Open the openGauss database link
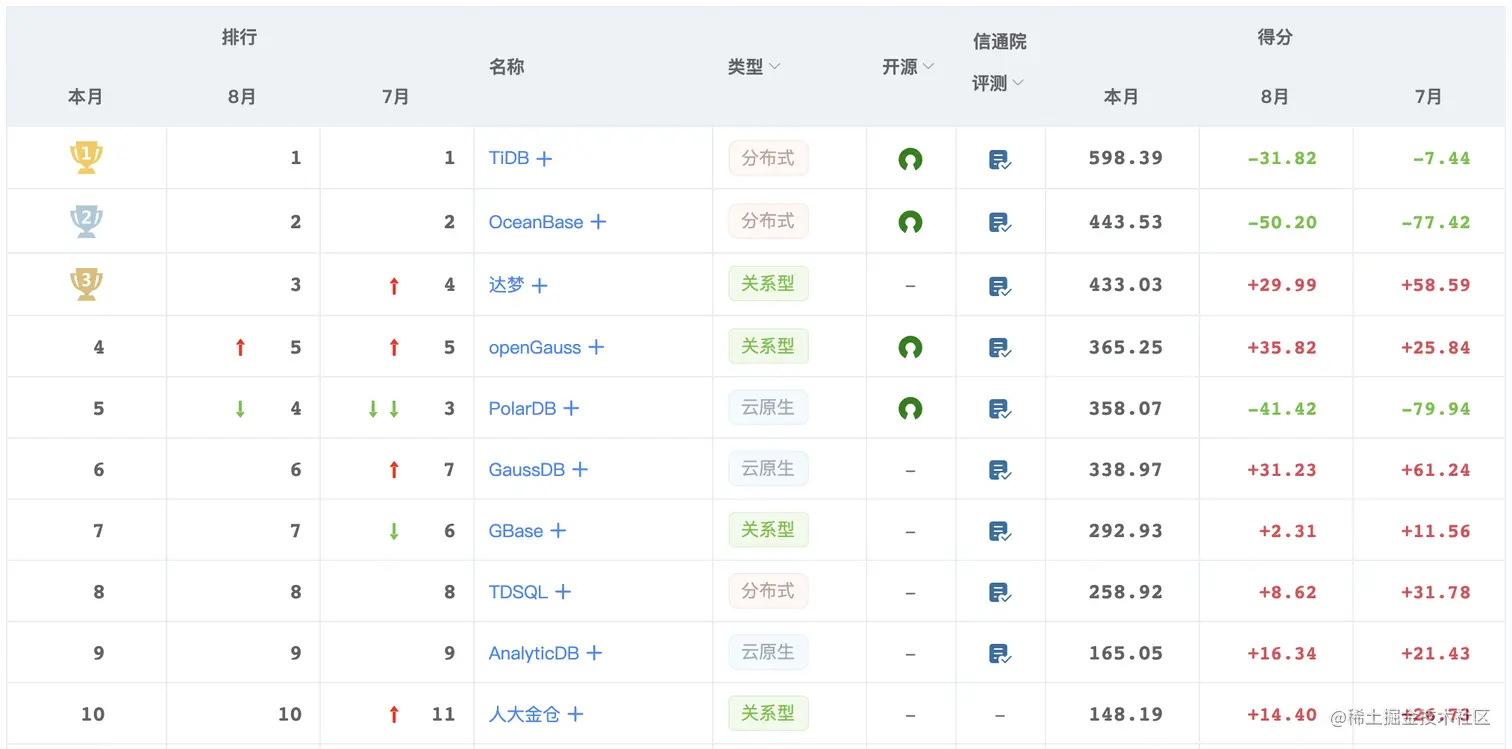Image resolution: width=1512 pixels, height=749 pixels. [x=535, y=347]
